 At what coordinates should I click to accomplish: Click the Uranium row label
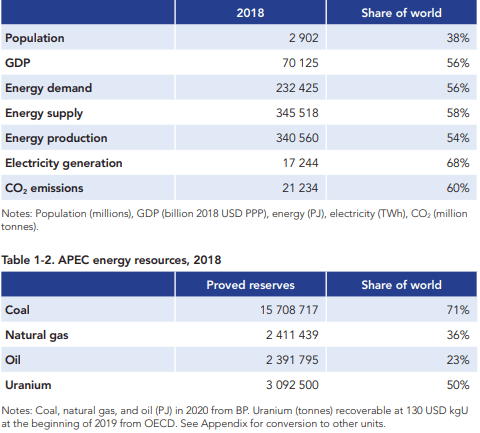(x=28, y=385)
